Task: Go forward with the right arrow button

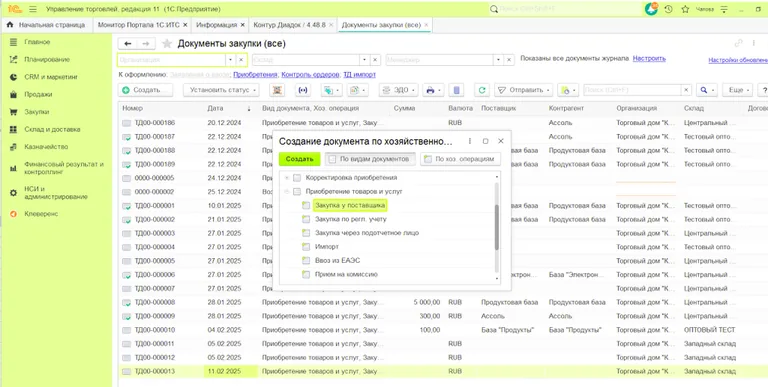Action: click(x=146, y=44)
